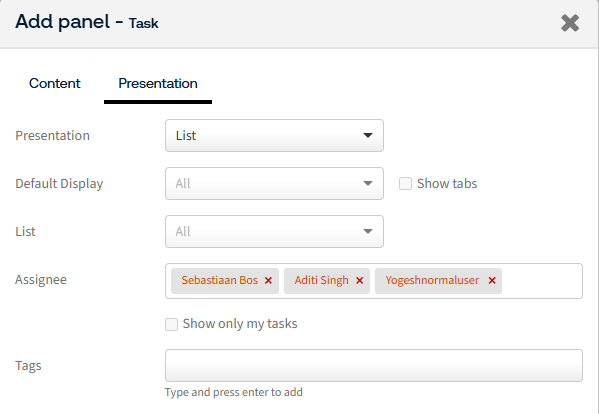Click the Show only my tasks label
Viewport: 599px width, 414px height.
240,324
